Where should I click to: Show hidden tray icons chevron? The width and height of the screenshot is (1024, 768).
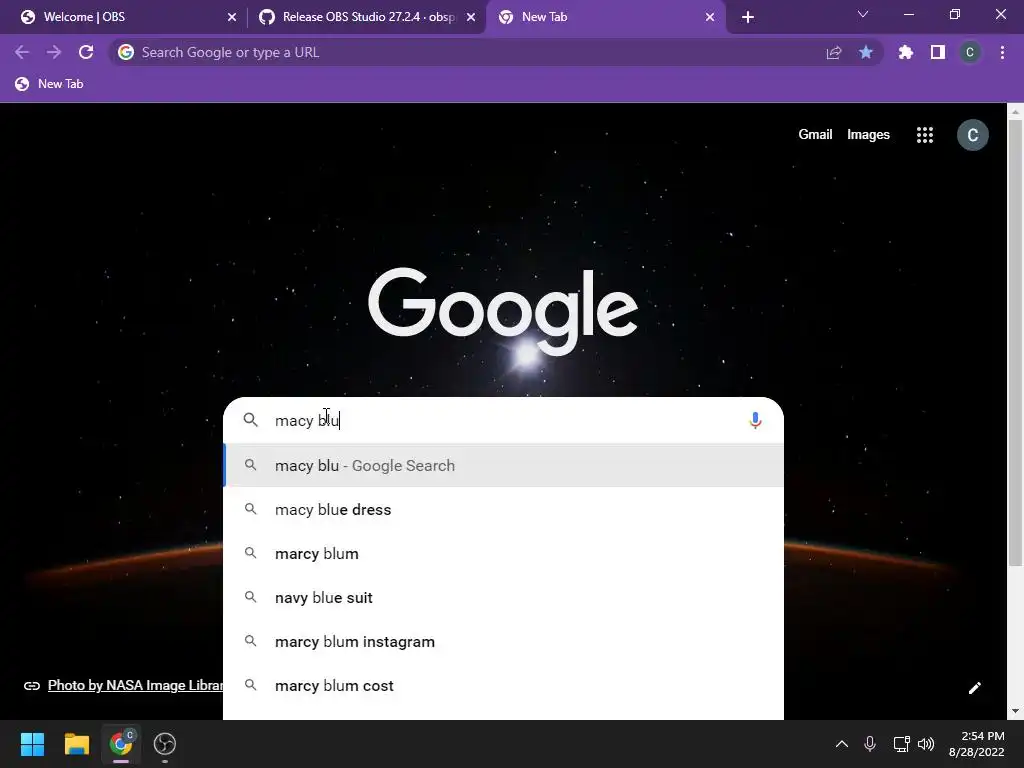point(842,744)
